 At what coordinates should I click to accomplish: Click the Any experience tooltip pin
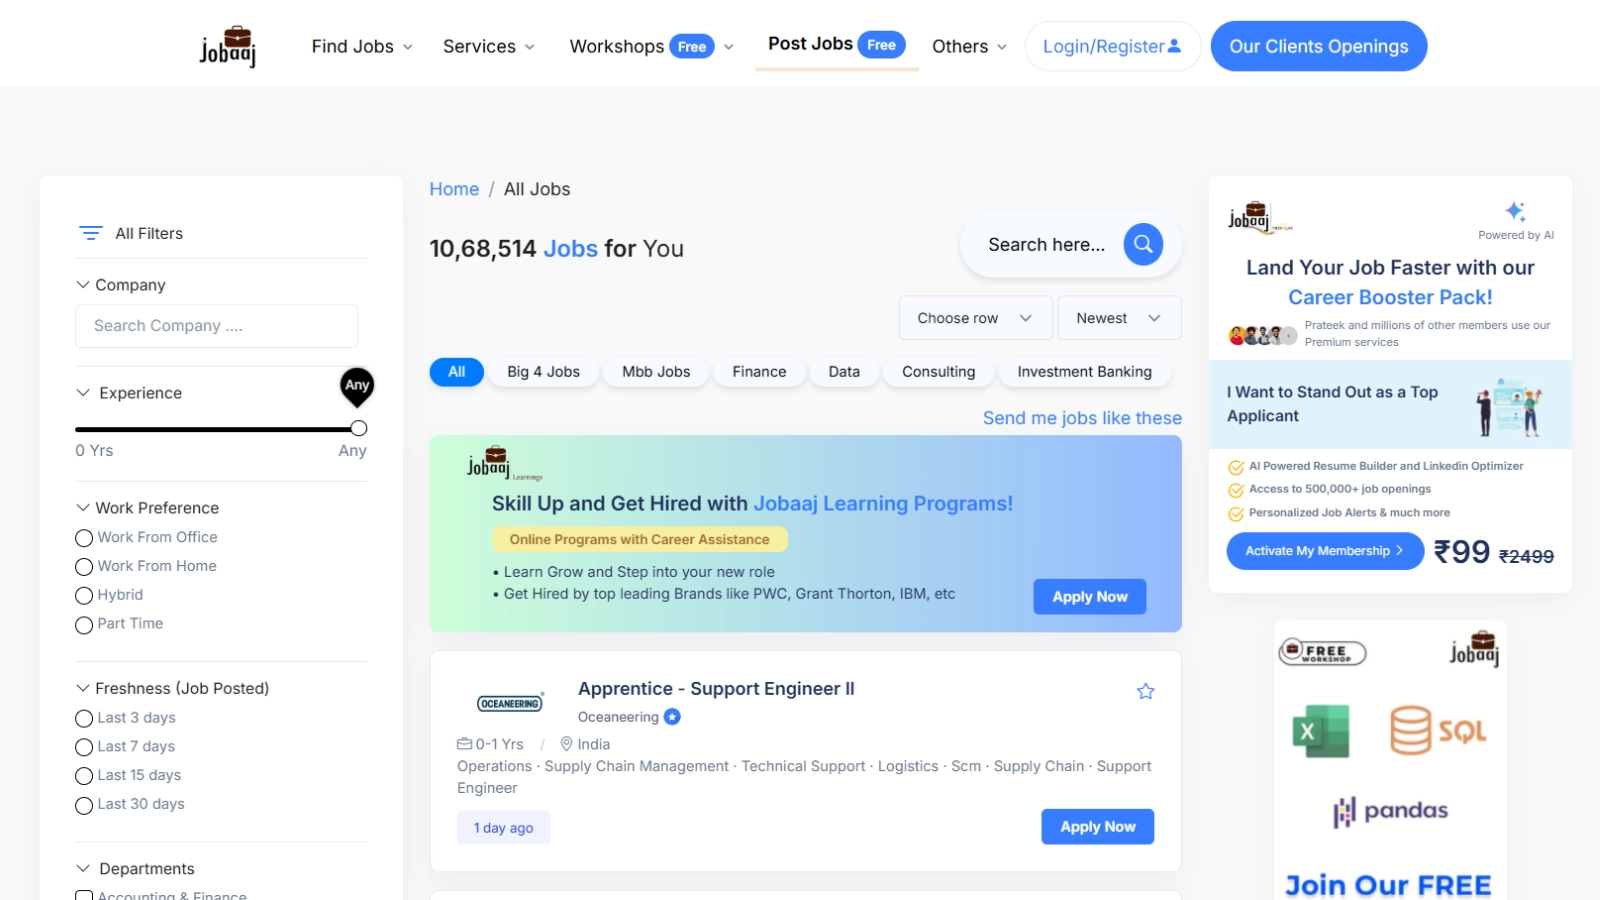click(357, 387)
